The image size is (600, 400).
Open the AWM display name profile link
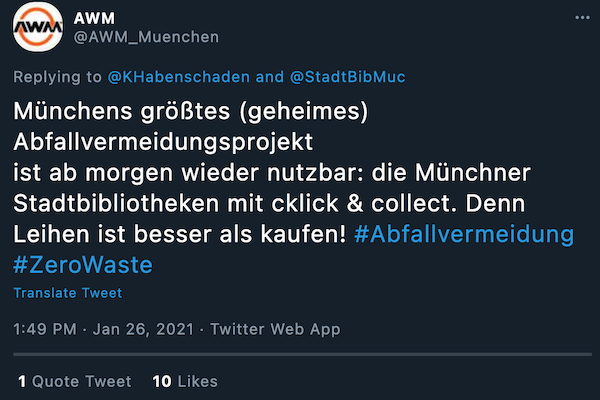(x=93, y=18)
